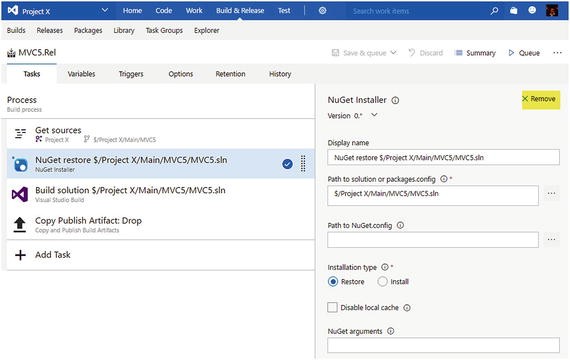Click the Get sources list icon
The image size is (570, 360).
tap(20, 133)
